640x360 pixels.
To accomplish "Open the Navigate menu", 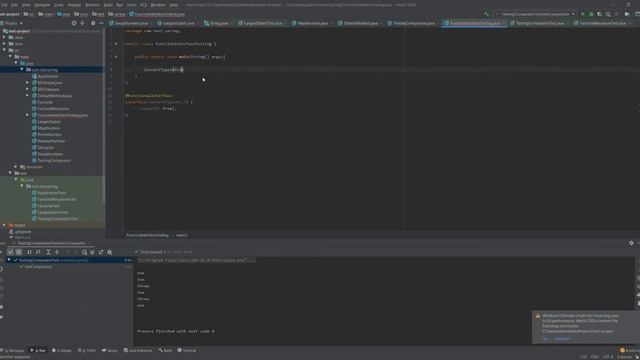I will pos(42,5).
